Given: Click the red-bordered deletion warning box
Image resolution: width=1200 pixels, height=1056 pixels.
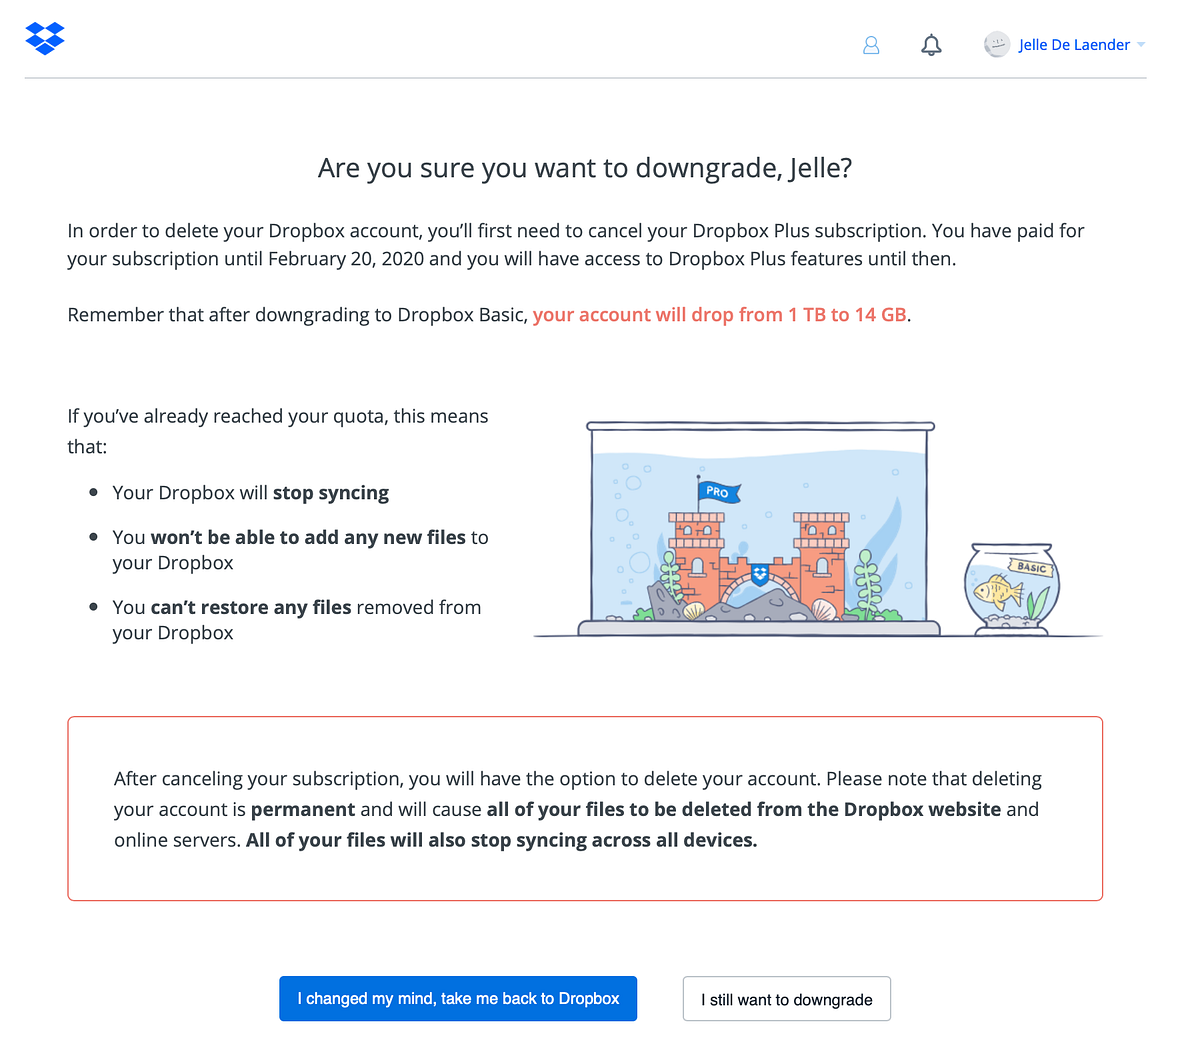Looking at the screenshot, I should tap(585, 808).
